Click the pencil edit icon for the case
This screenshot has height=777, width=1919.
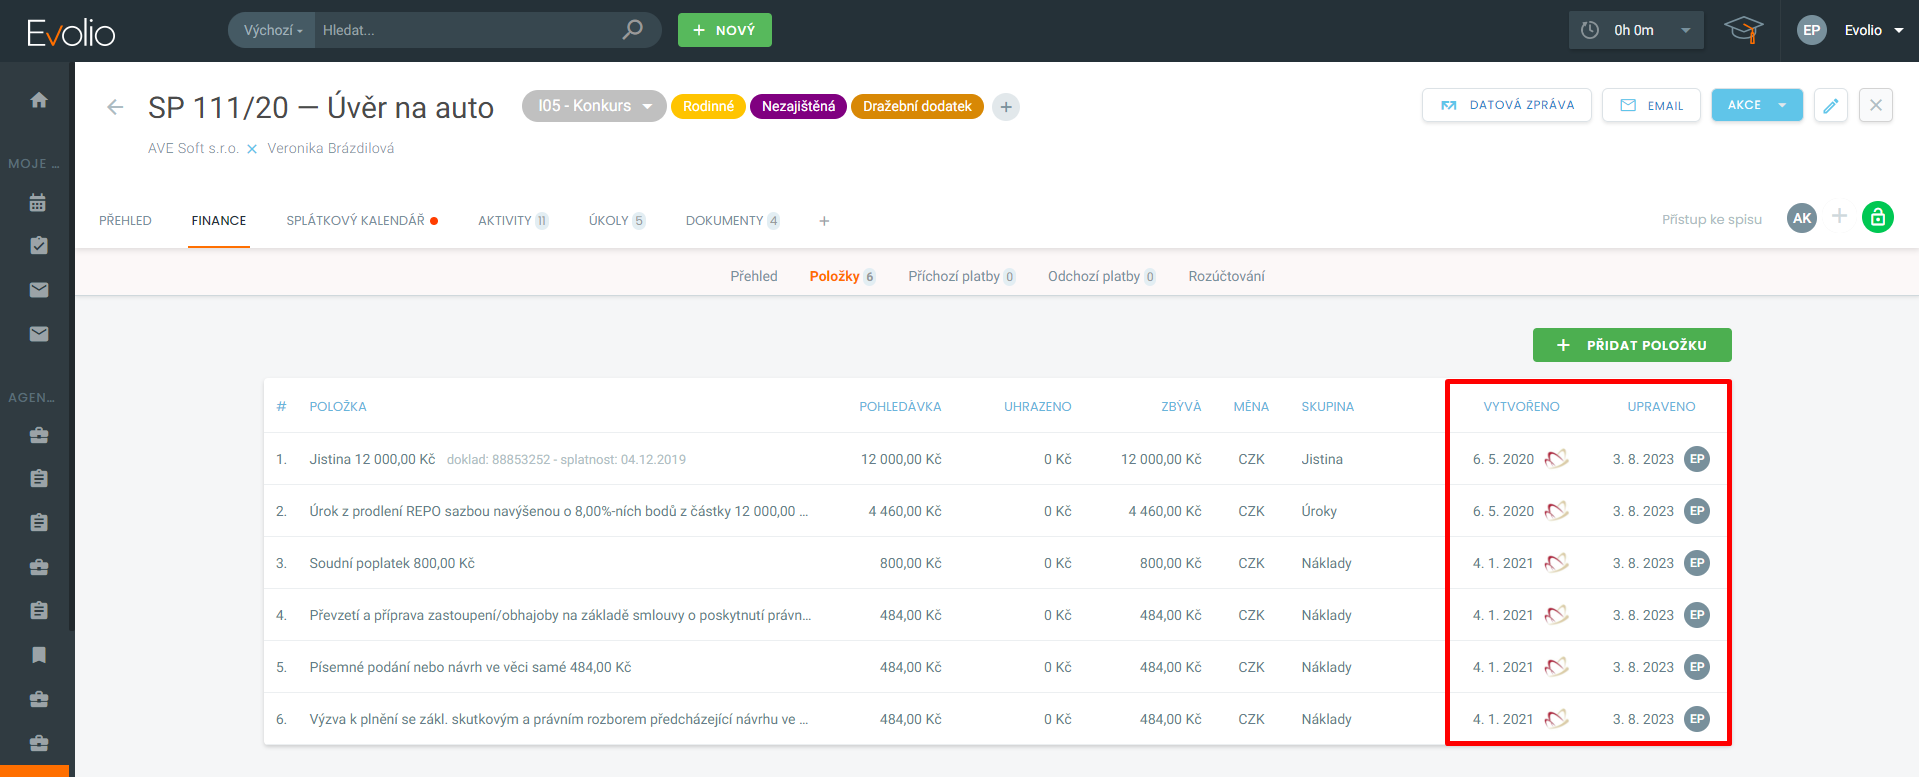pyautogui.click(x=1830, y=105)
